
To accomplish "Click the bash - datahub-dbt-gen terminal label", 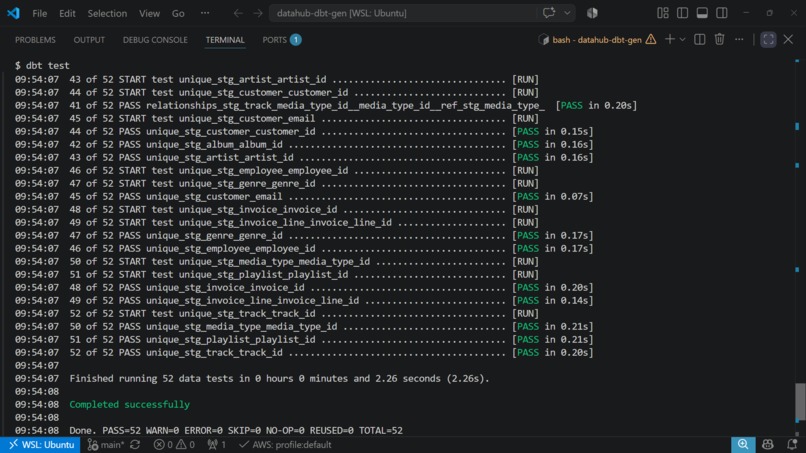I will (597, 40).
